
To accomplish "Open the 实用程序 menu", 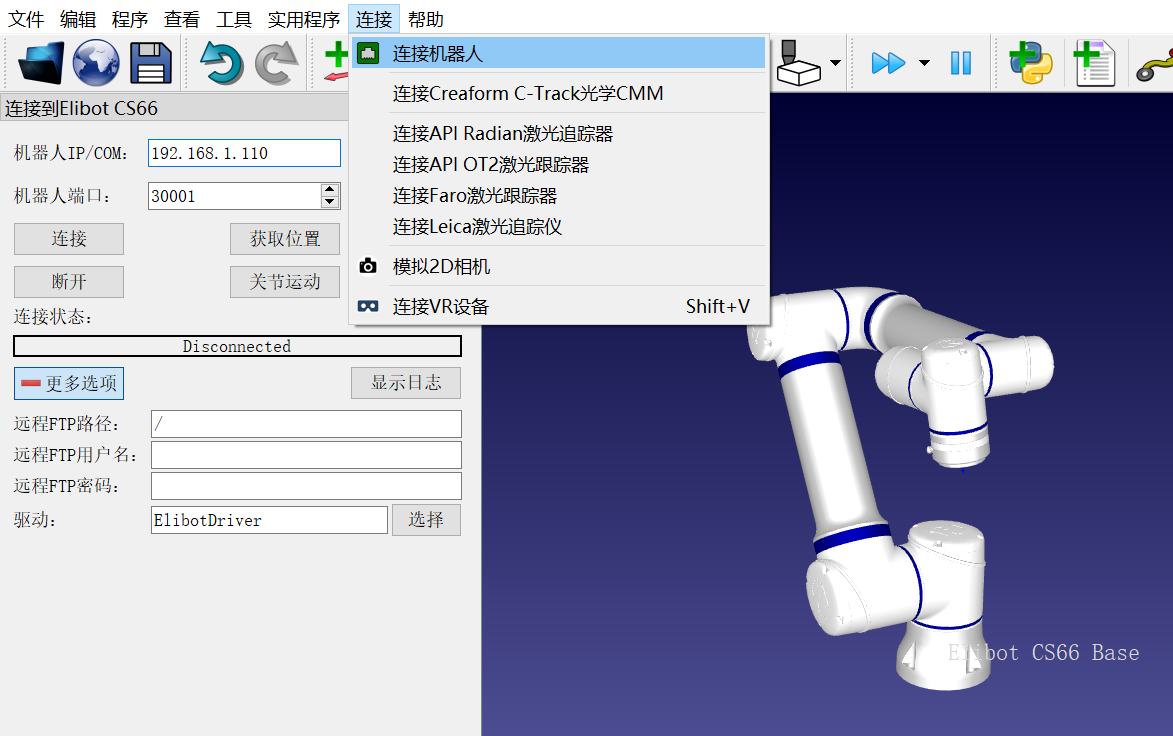I will coord(303,19).
